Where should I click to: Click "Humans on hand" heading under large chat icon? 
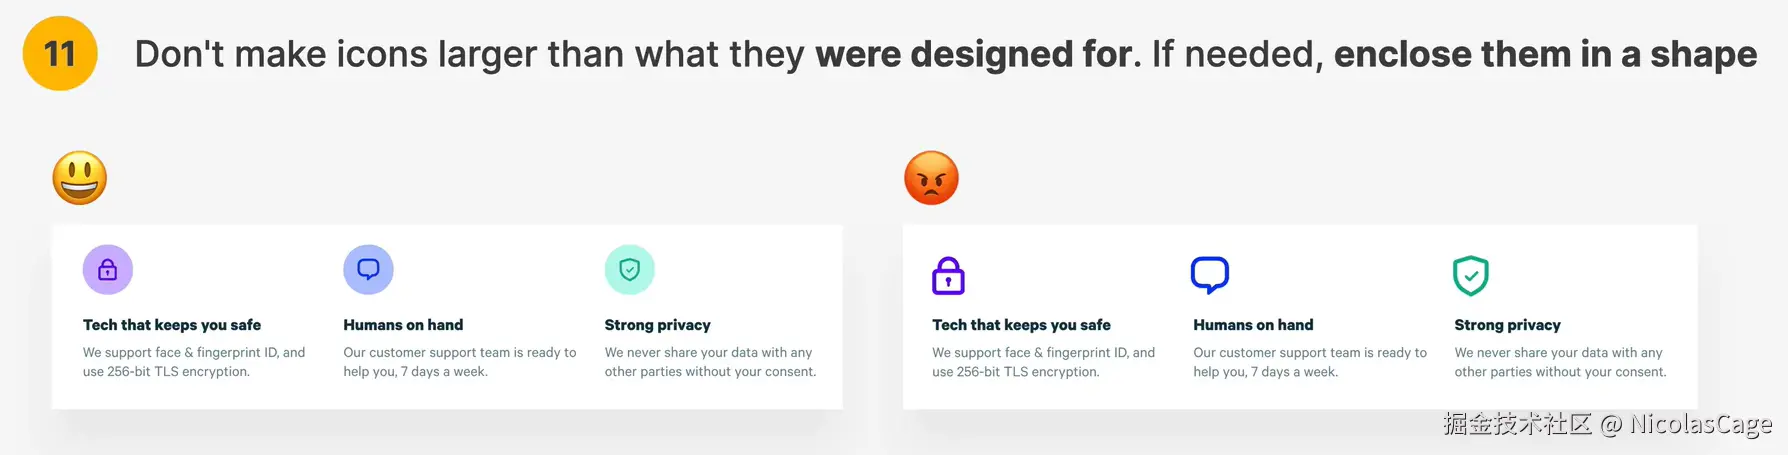click(1253, 325)
